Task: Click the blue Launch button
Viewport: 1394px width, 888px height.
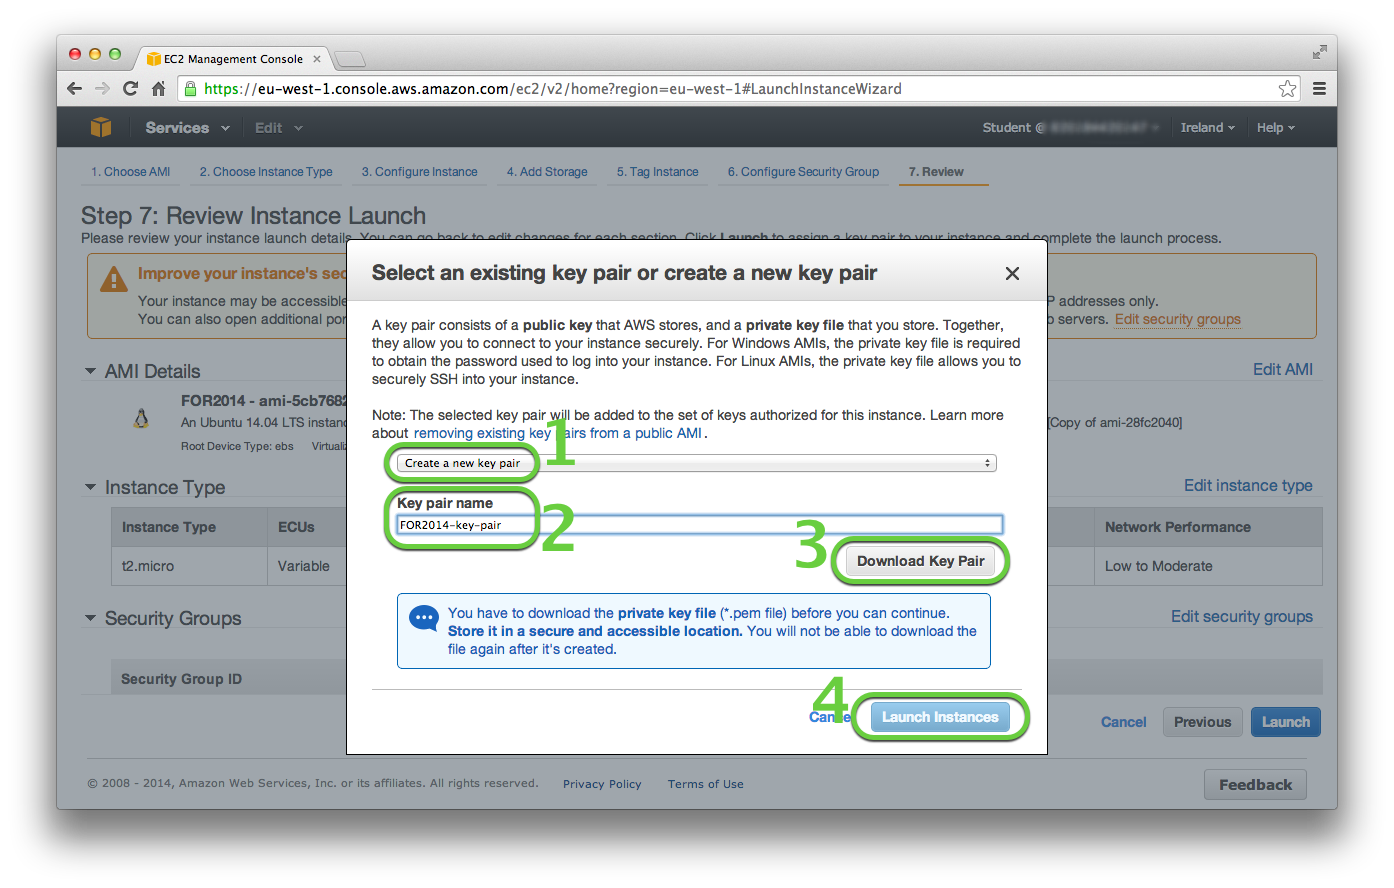Action: point(1286,722)
